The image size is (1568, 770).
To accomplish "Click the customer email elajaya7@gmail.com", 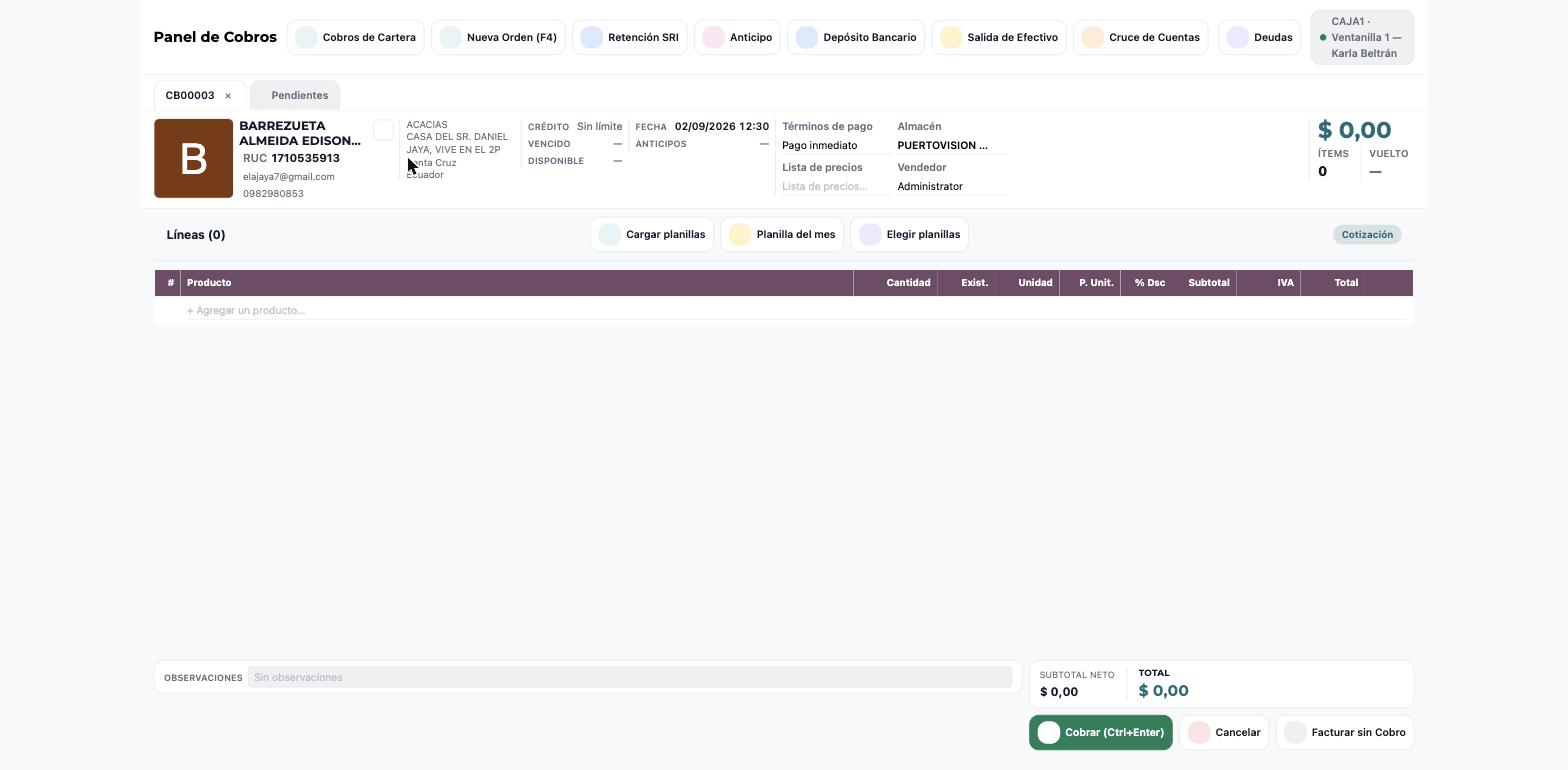I will [289, 177].
